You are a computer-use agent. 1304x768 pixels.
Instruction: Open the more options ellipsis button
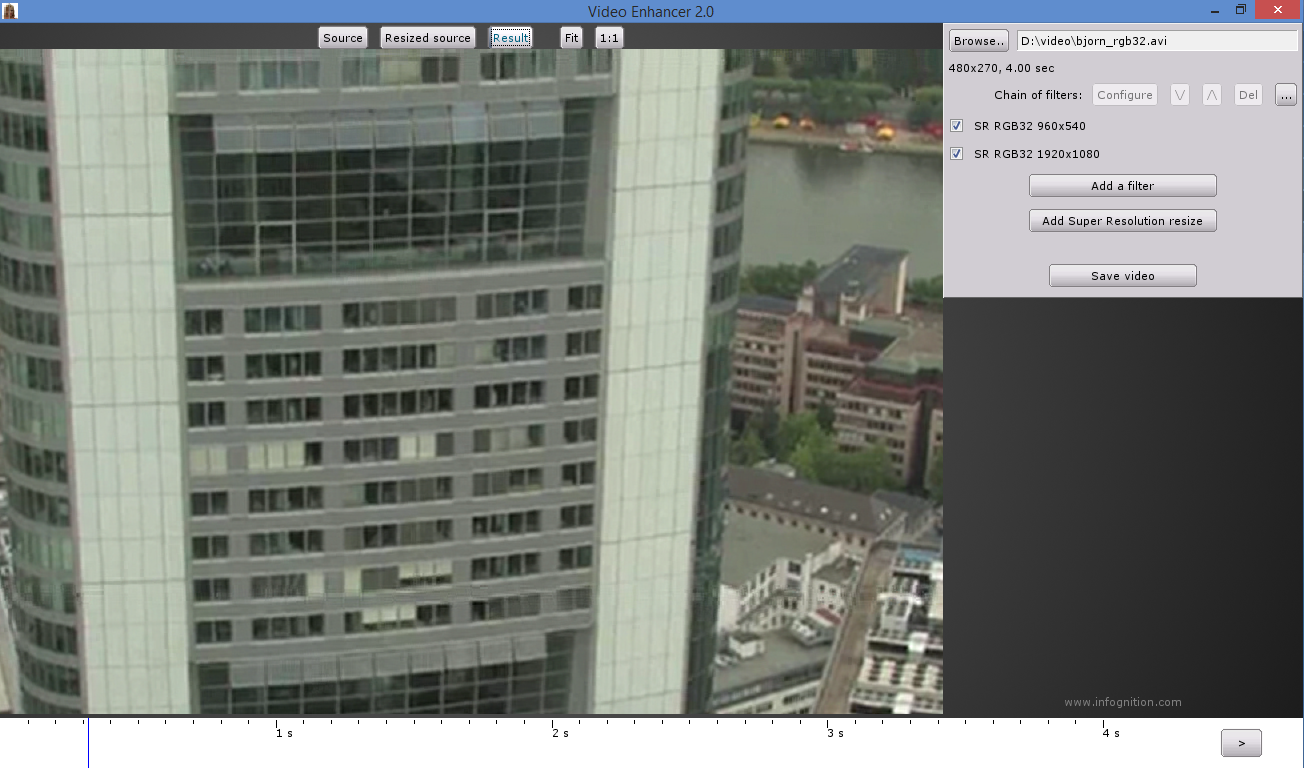(1286, 95)
